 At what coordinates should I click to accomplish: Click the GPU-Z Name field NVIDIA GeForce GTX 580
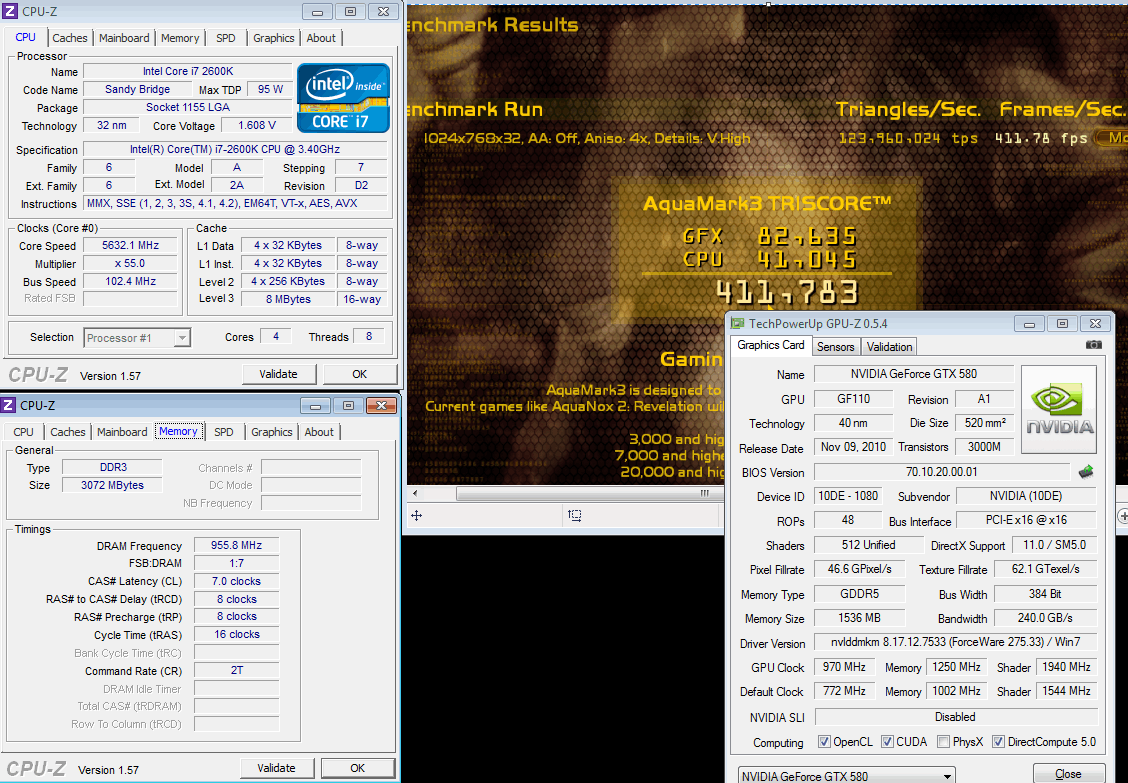(914, 374)
